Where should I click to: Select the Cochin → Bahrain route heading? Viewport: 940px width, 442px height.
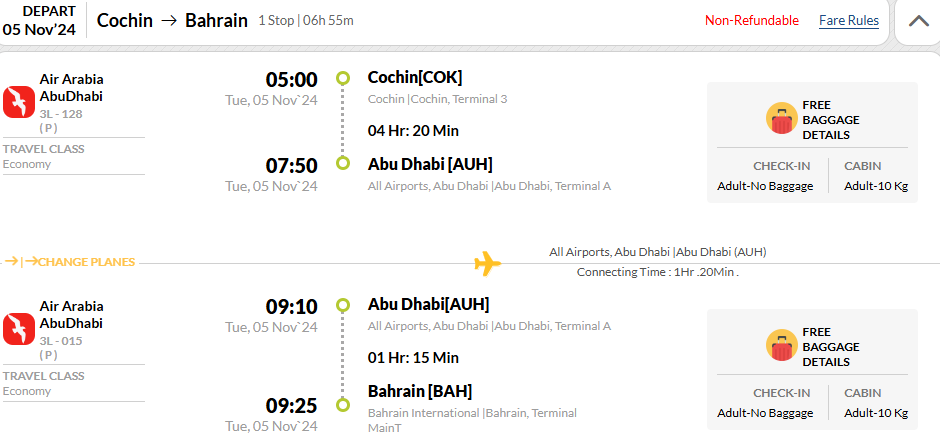(x=172, y=20)
